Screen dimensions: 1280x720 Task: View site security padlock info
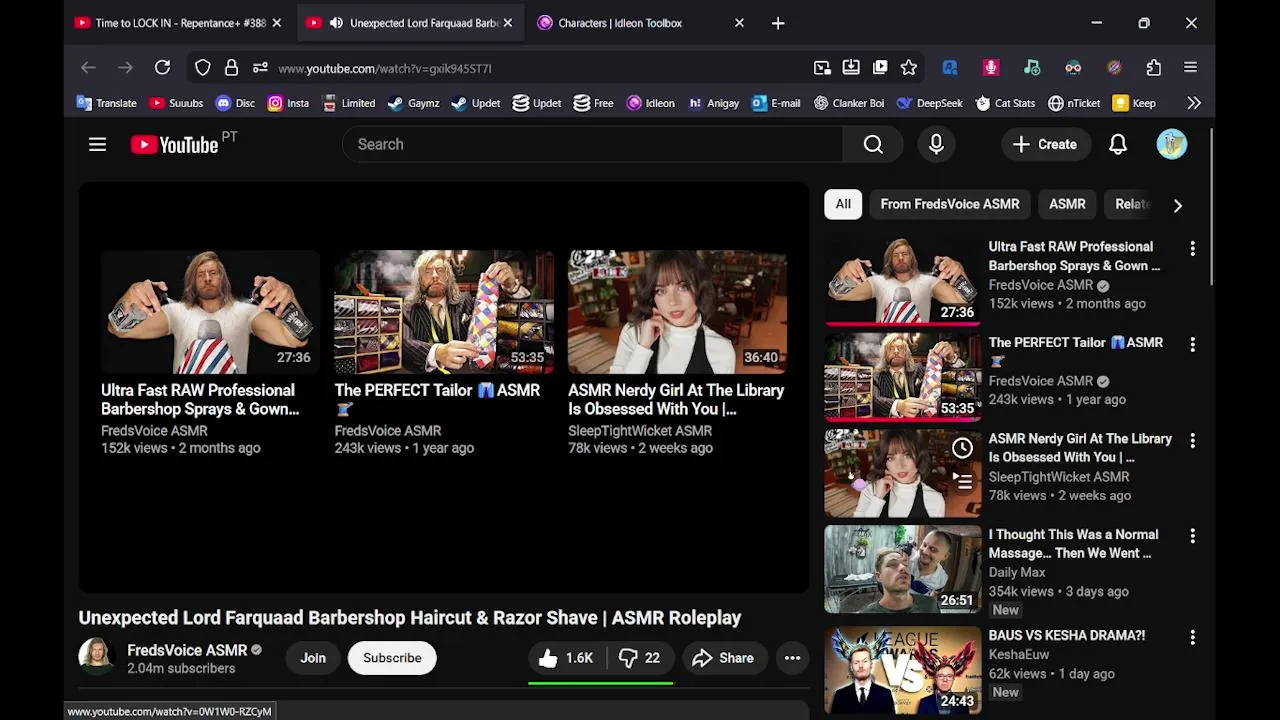(x=231, y=68)
